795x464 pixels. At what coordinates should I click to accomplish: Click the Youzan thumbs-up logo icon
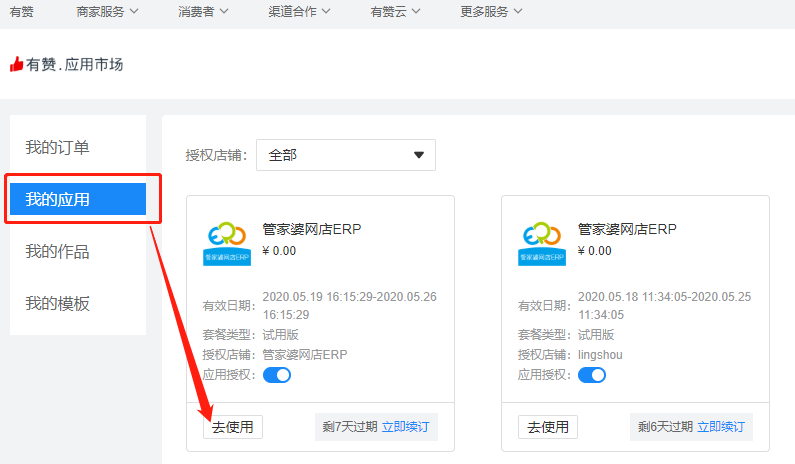click(16, 64)
